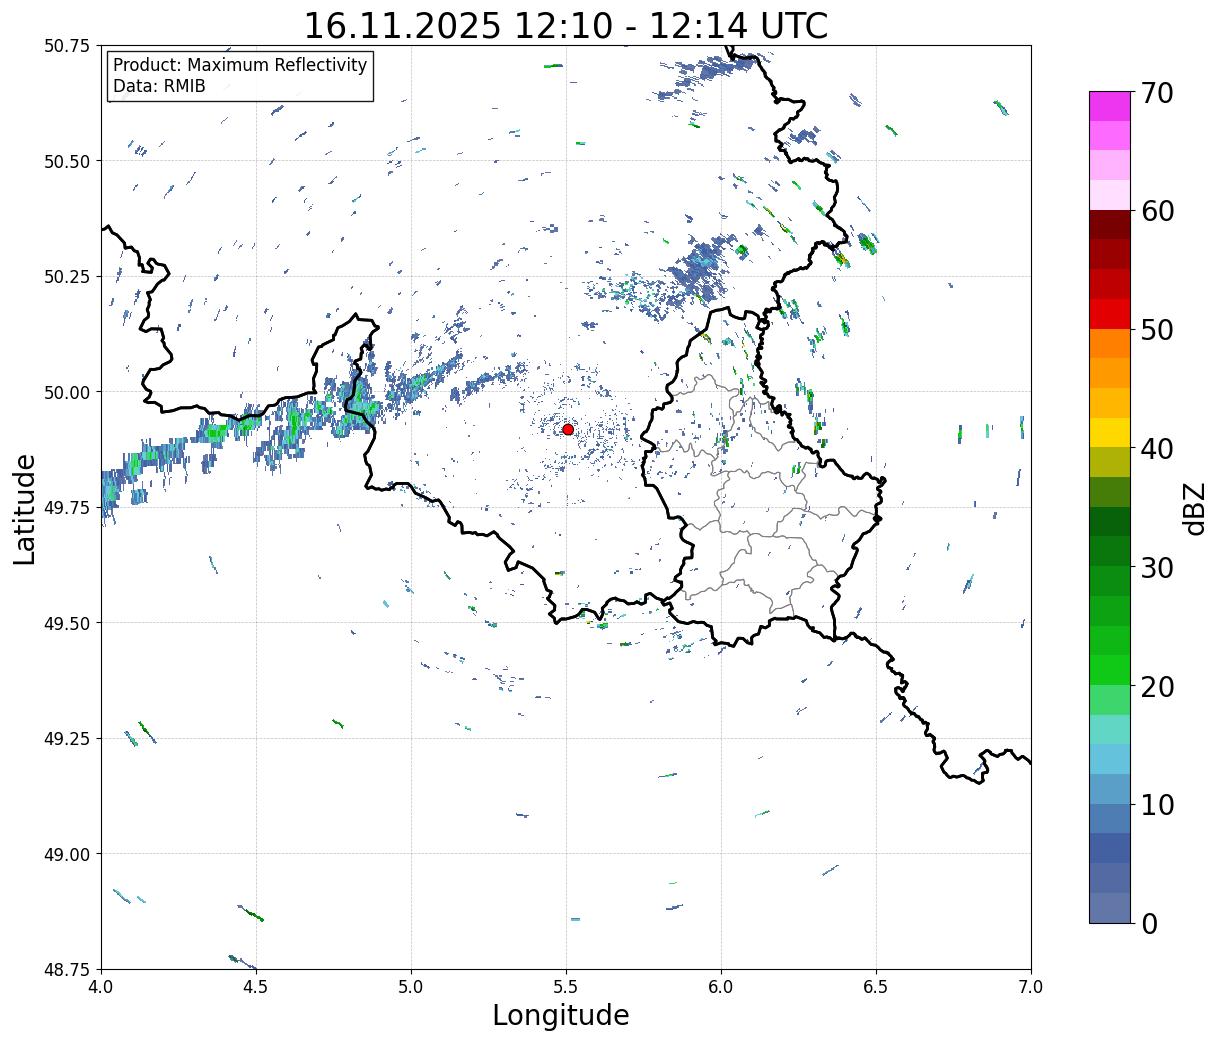This screenshot has height=1040, width=1219.
Task: Click the light blue colorbar swatch just above 10 dBZ
Action: click(x=1110, y=789)
